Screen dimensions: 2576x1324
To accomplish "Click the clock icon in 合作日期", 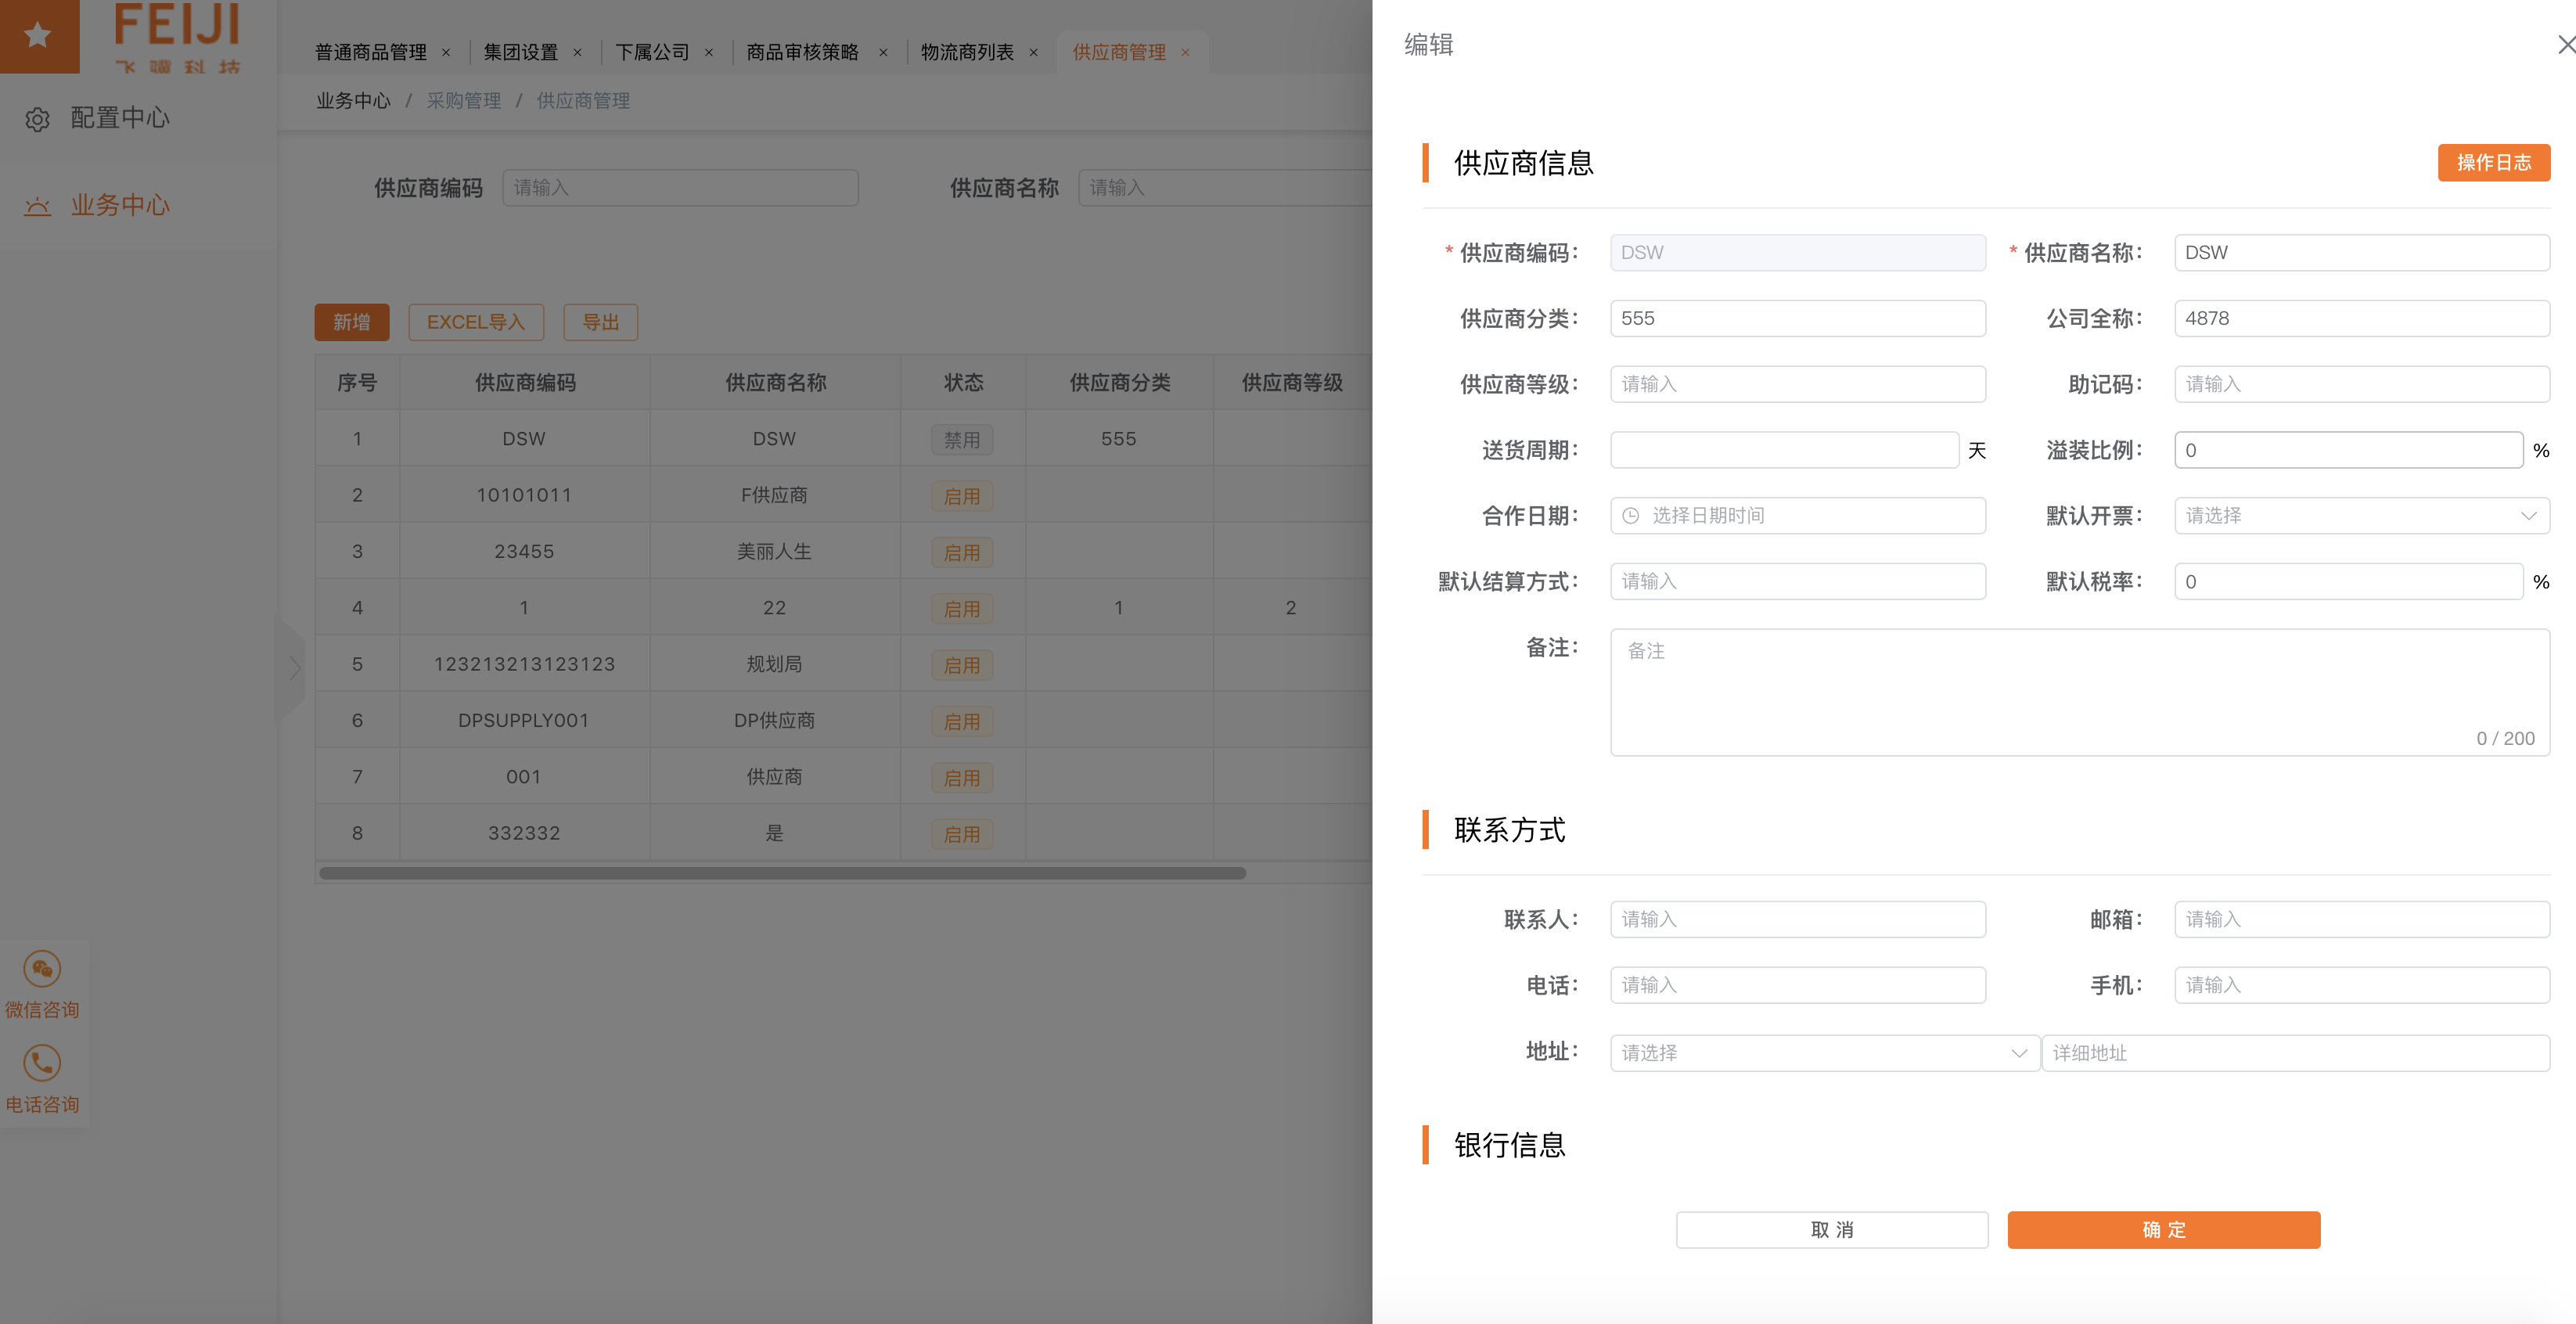I will [x=1630, y=516].
